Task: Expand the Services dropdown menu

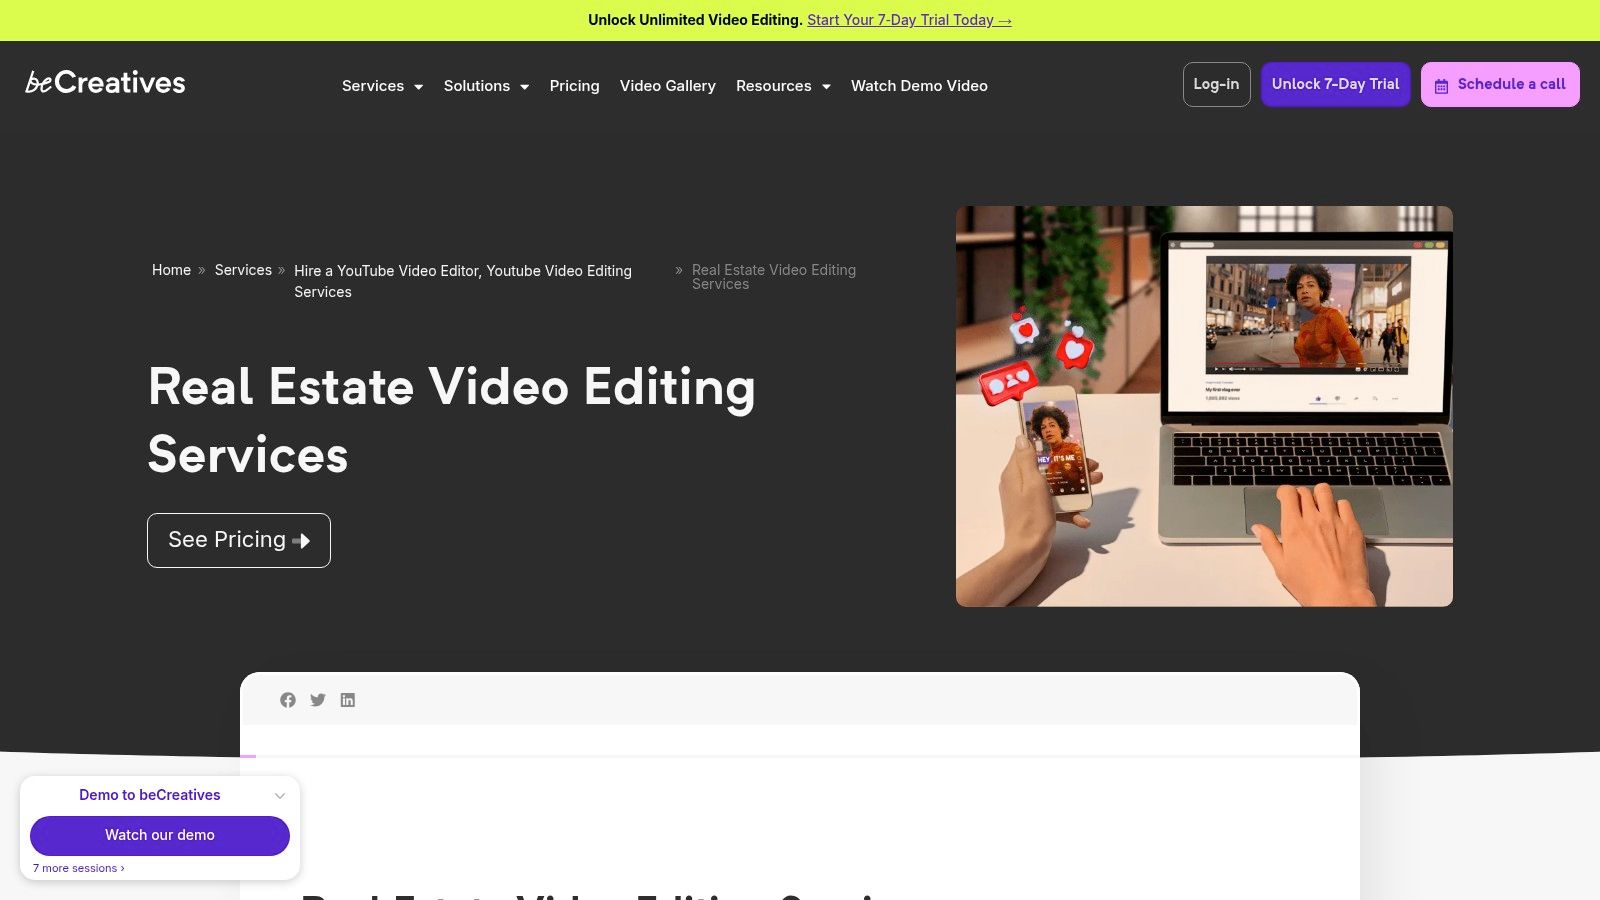Action: pos(382,86)
